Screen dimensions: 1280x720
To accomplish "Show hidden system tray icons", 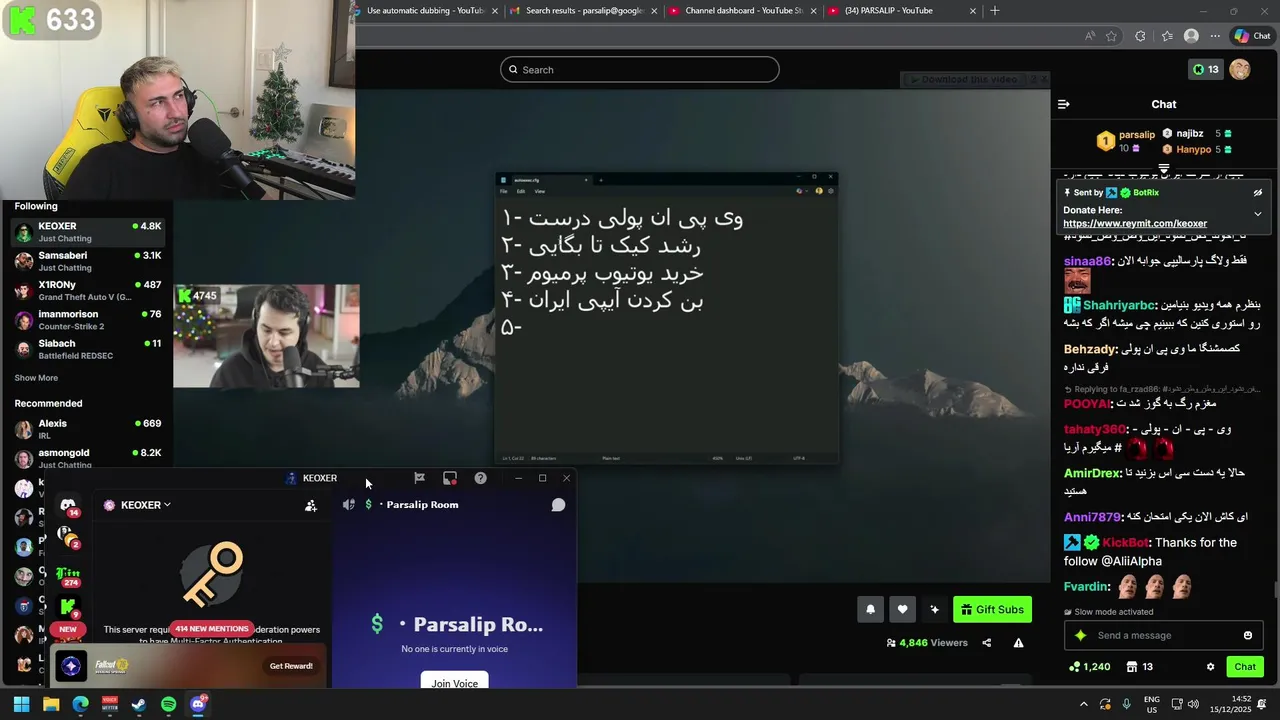I will pos(1083,704).
